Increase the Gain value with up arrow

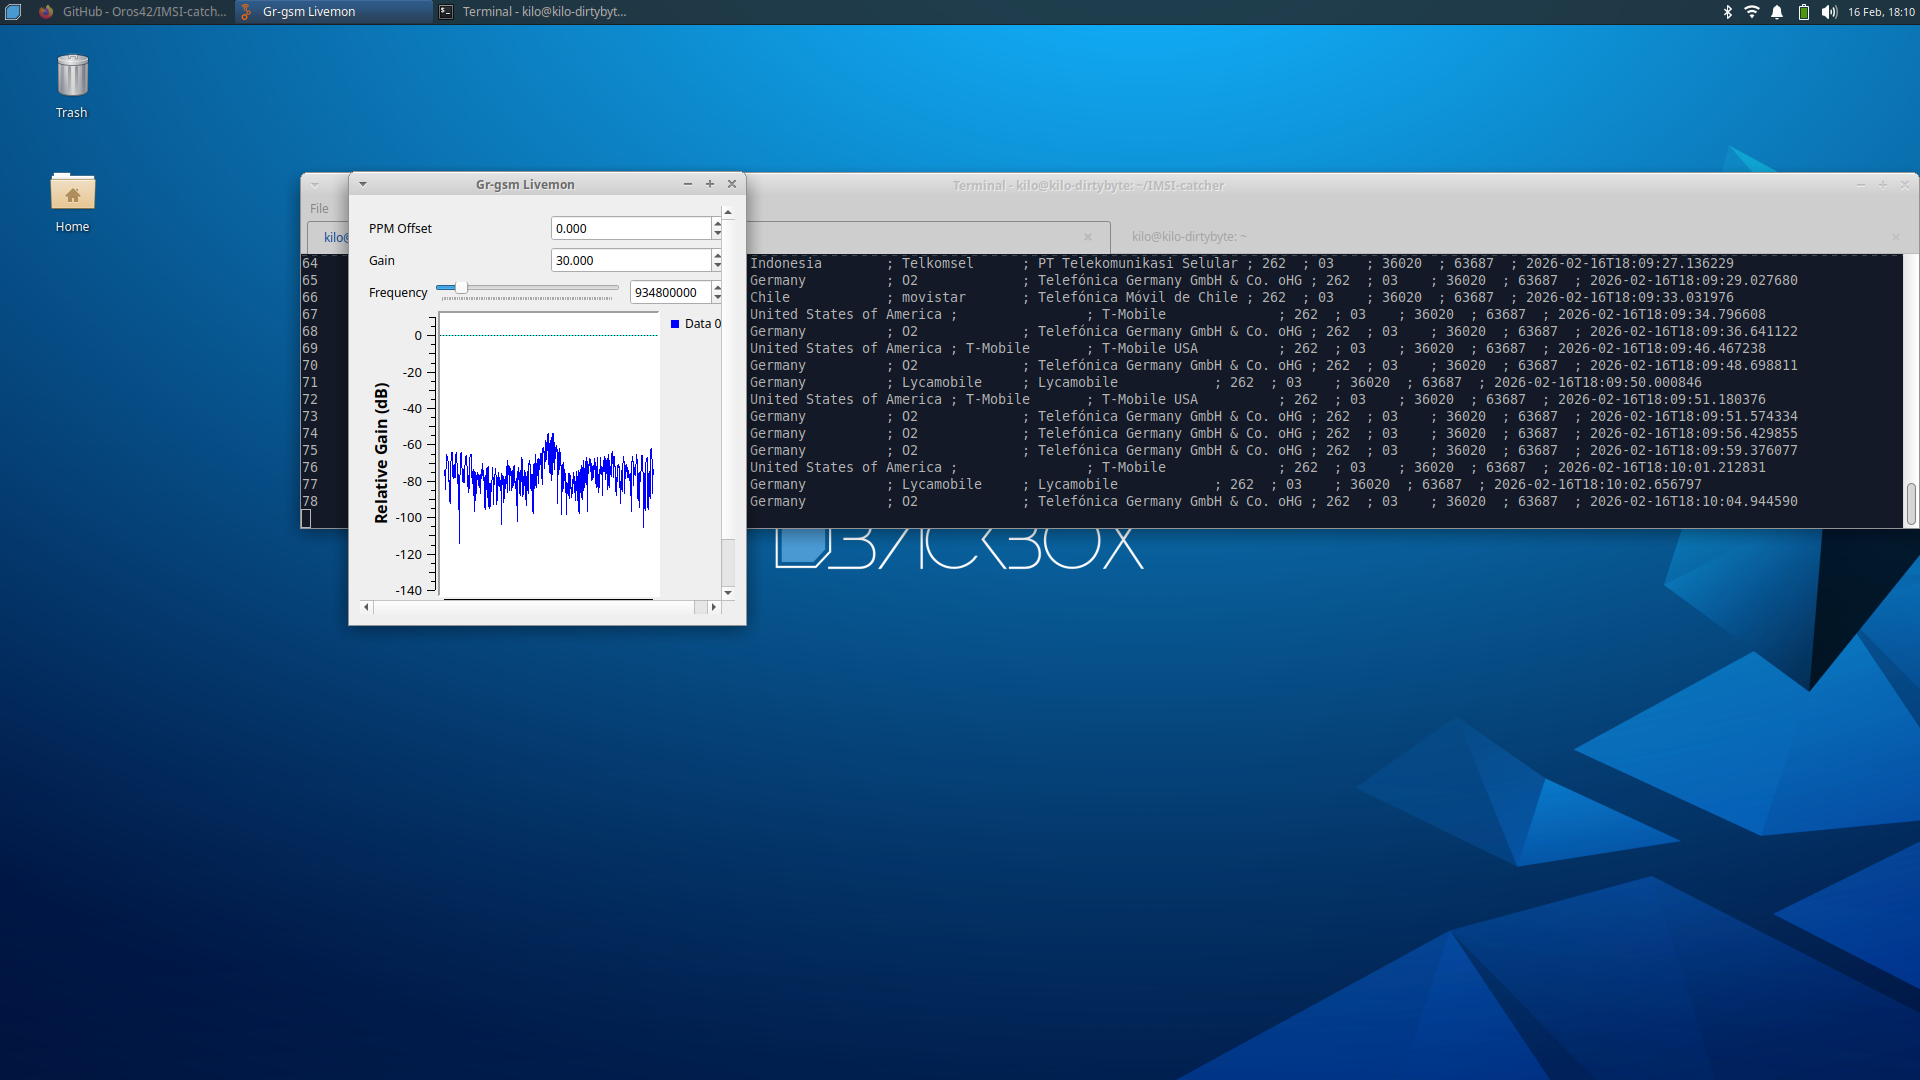click(717, 255)
